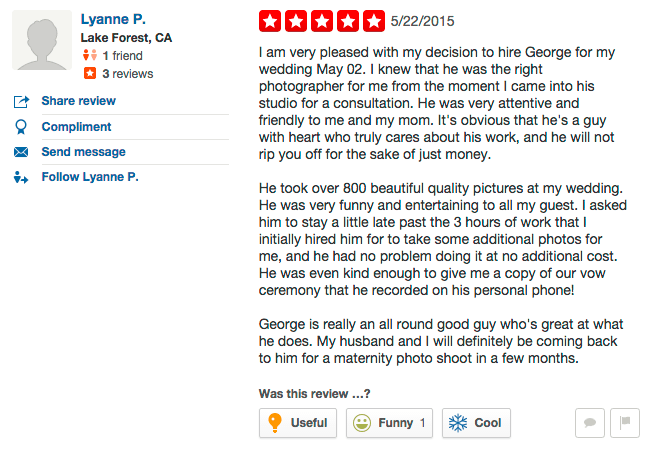Click the 1 friend count
This screenshot has height=457, width=650.
point(122,56)
